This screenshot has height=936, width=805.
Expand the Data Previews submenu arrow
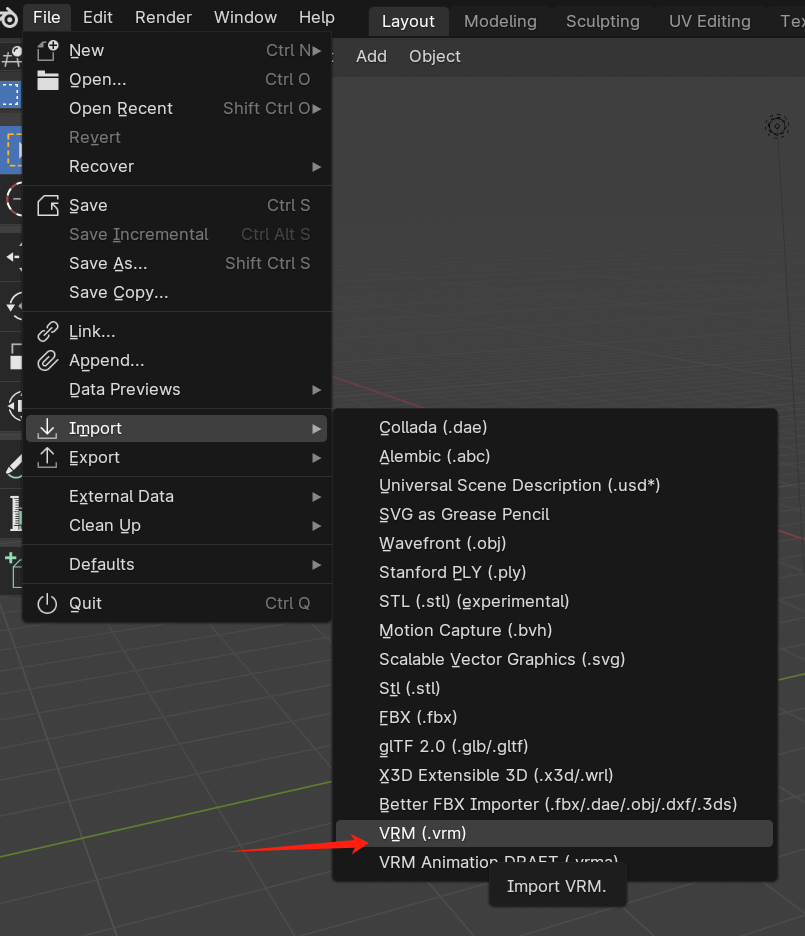pyautogui.click(x=317, y=390)
